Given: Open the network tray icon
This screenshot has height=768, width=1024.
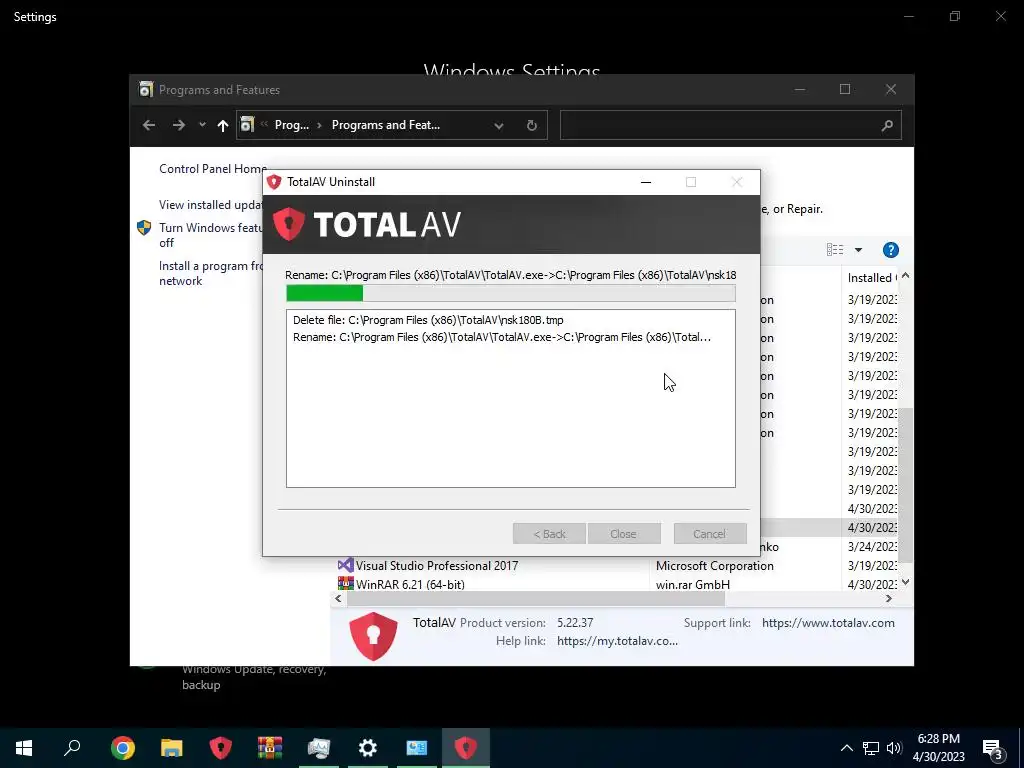Looking at the screenshot, I should 871,748.
